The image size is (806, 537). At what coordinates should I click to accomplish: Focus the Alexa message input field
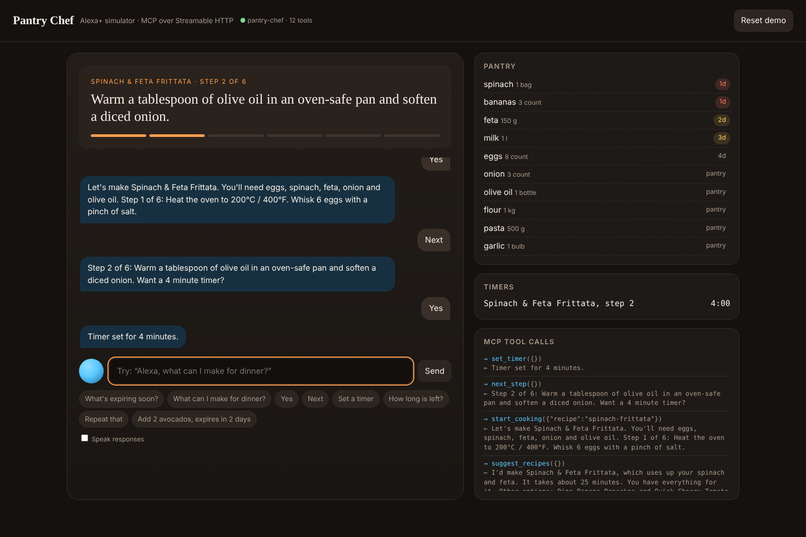[261, 371]
